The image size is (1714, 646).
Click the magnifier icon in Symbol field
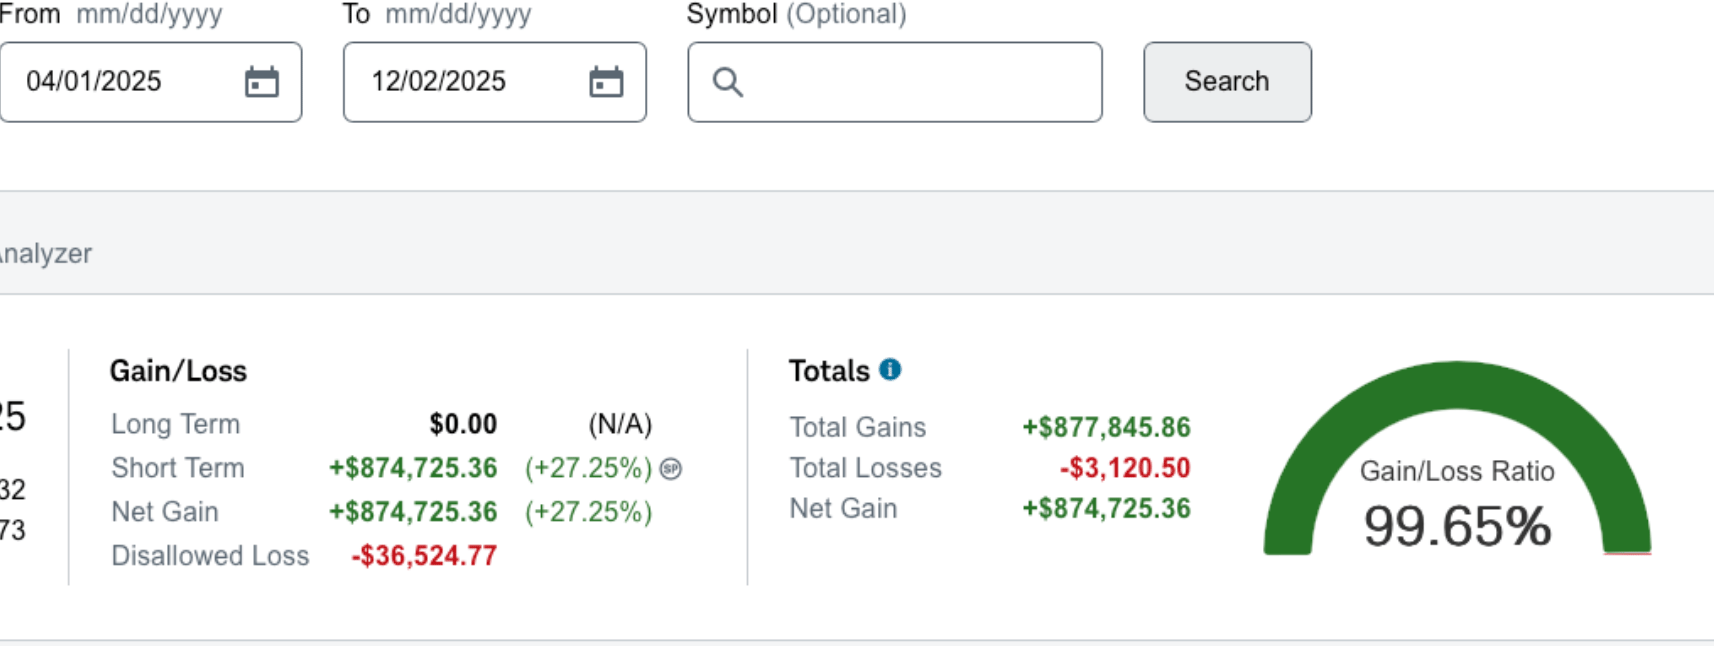[728, 82]
